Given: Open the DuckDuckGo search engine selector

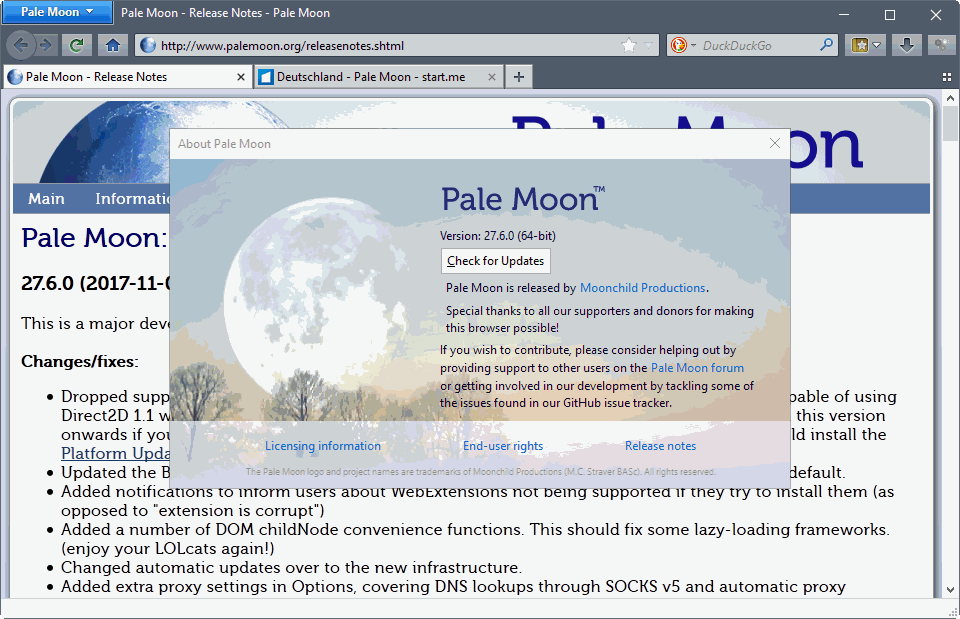Looking at the screenshot, I should [683, 45].
